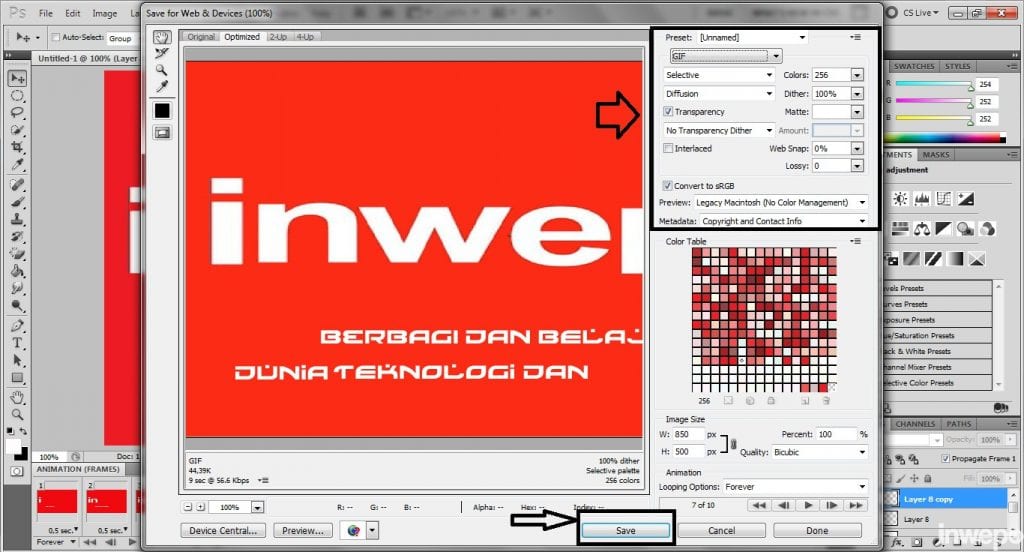1024x552 pixels.
Task: Switch to the Optimized tab
Action: click(242, 37)
